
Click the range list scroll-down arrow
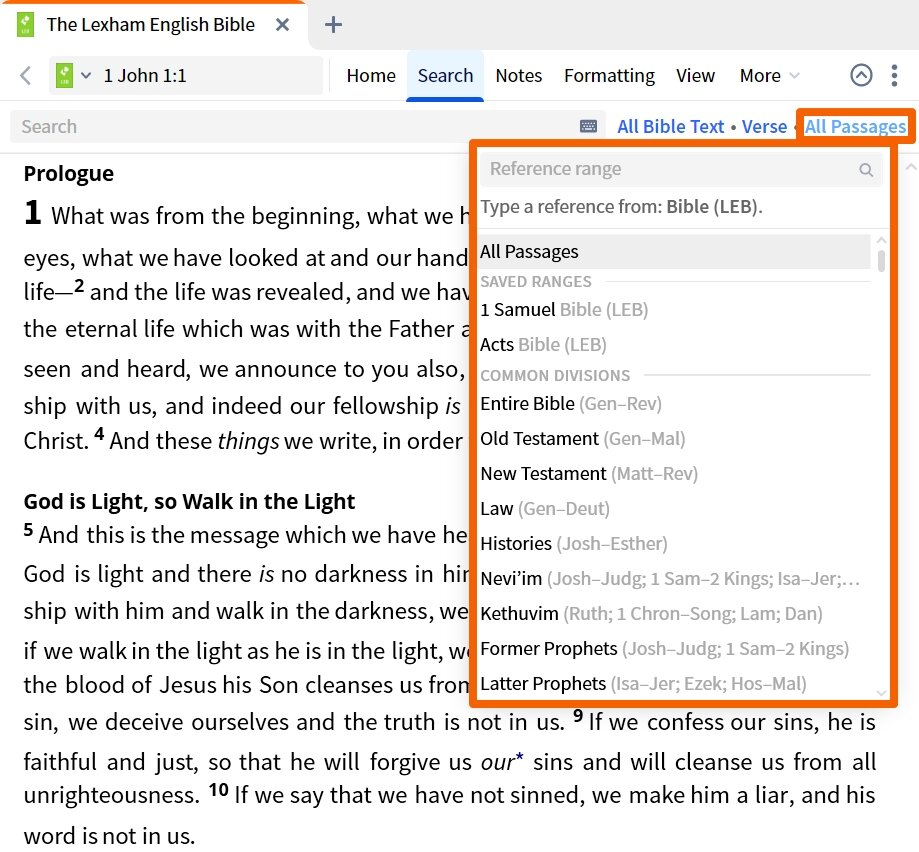(881, 693)
